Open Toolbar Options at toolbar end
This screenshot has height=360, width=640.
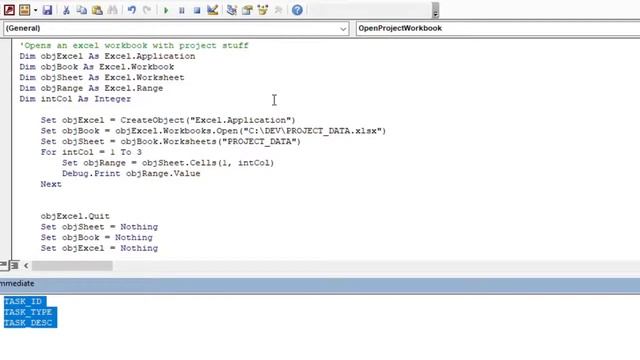(x=435, y=11)
